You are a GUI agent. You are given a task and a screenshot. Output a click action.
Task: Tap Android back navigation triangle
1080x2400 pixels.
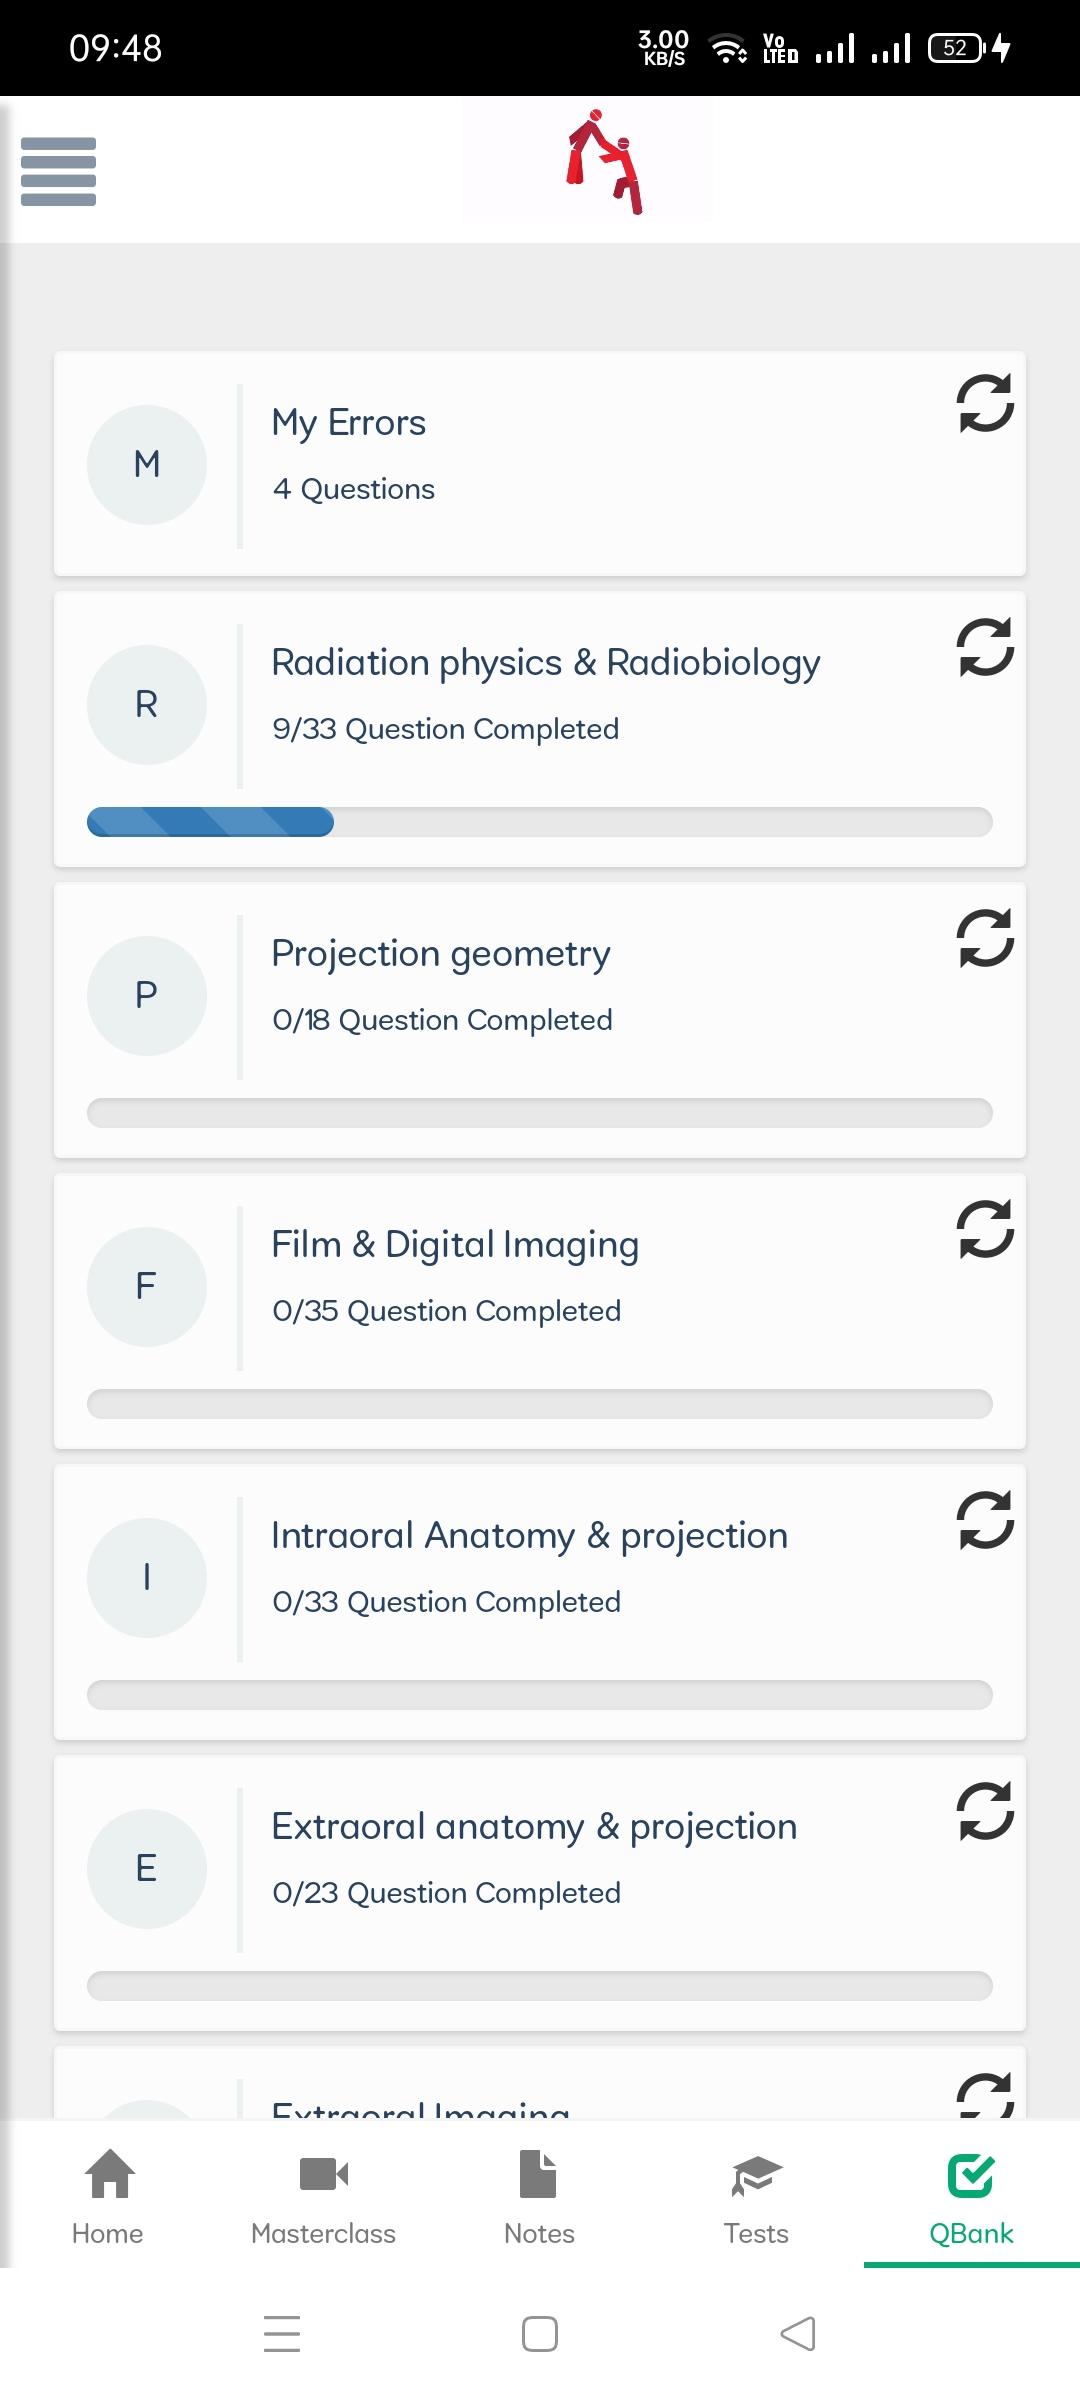tap(798, 2334)
